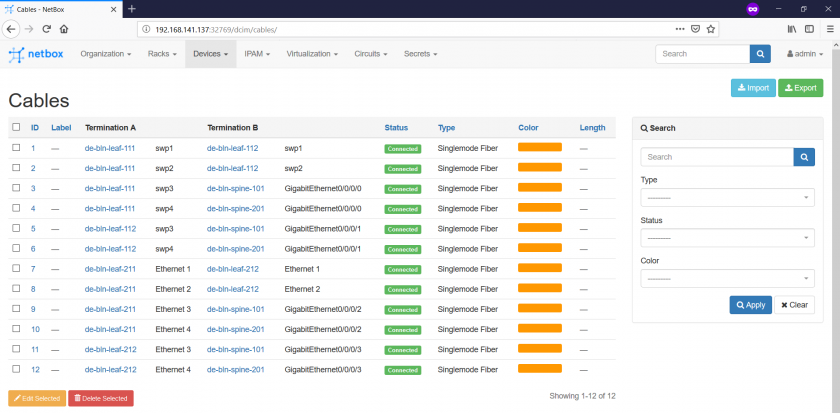This screenshot has width=840, height=413.
Task: Show site information icon in address bar
Action: click(146, 29)
